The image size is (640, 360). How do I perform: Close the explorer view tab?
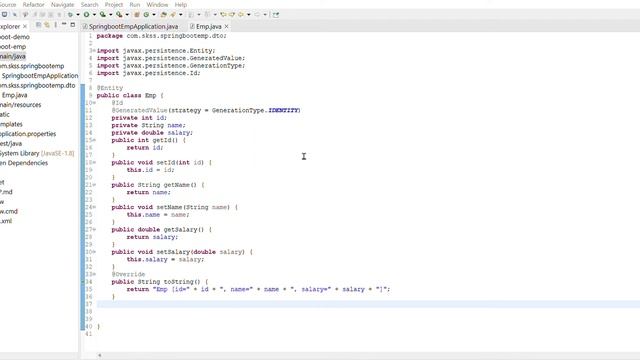point(25,27)
